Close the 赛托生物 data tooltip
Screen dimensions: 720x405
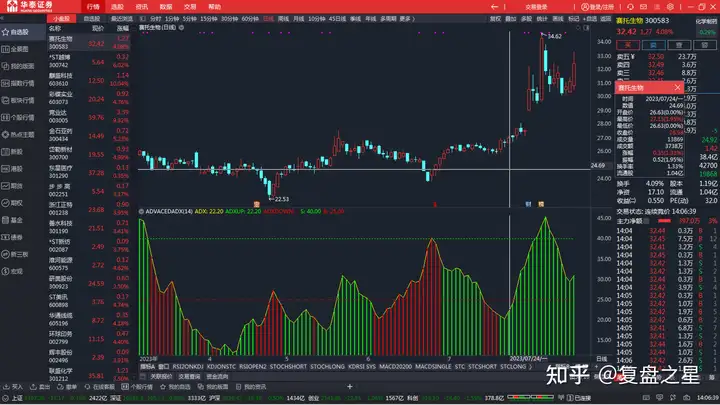677,87
